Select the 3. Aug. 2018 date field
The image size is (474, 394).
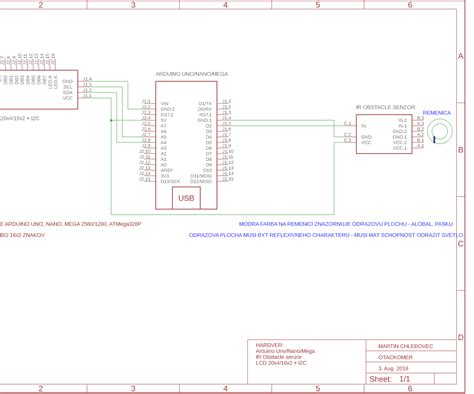pos(393,368)
